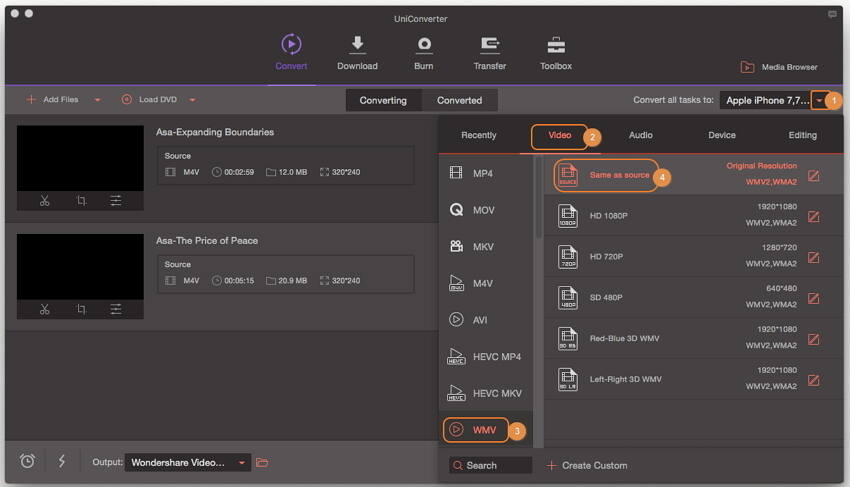Click the Asa-The Price of Peace title
The height and width of the screenshot is (487, 850).
click(x=207, y=240)
